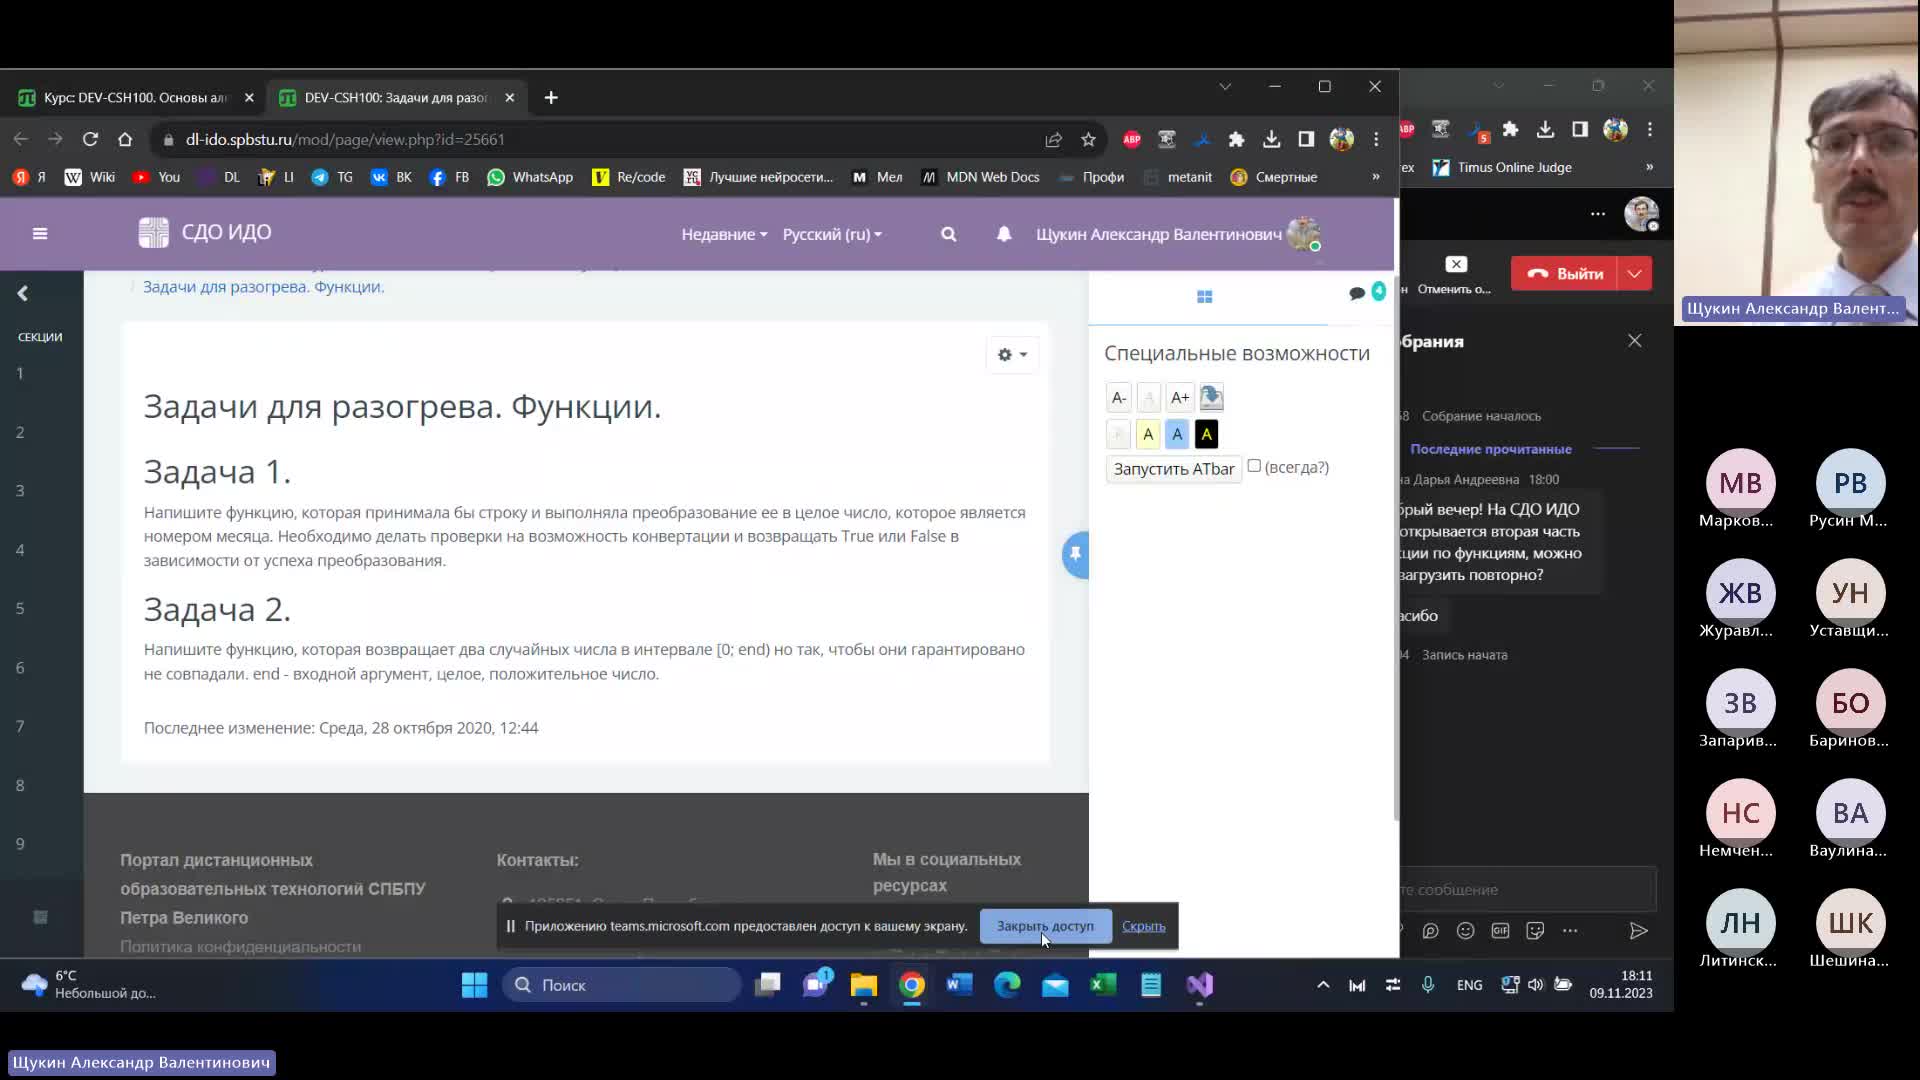Toggle Chrome side panel icon

click(1306, 140)
